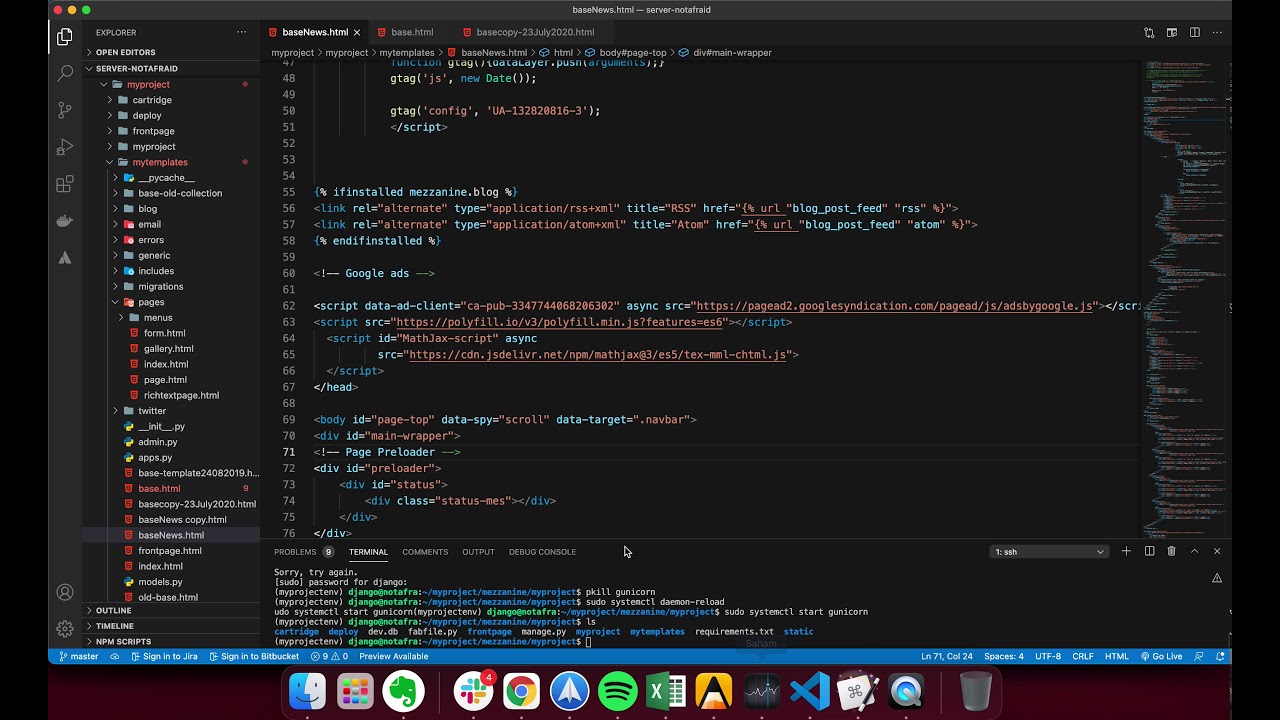Screen dimensions: 1280x720
Task: Collapse the myproject root folder
Action: (148, 84)
